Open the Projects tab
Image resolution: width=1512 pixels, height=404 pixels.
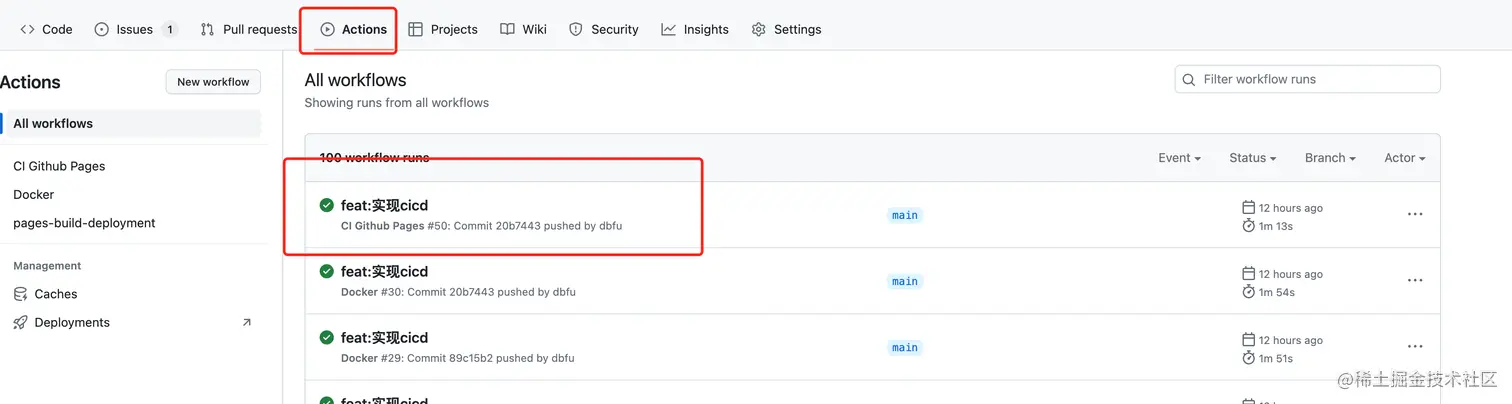(443, 29)
